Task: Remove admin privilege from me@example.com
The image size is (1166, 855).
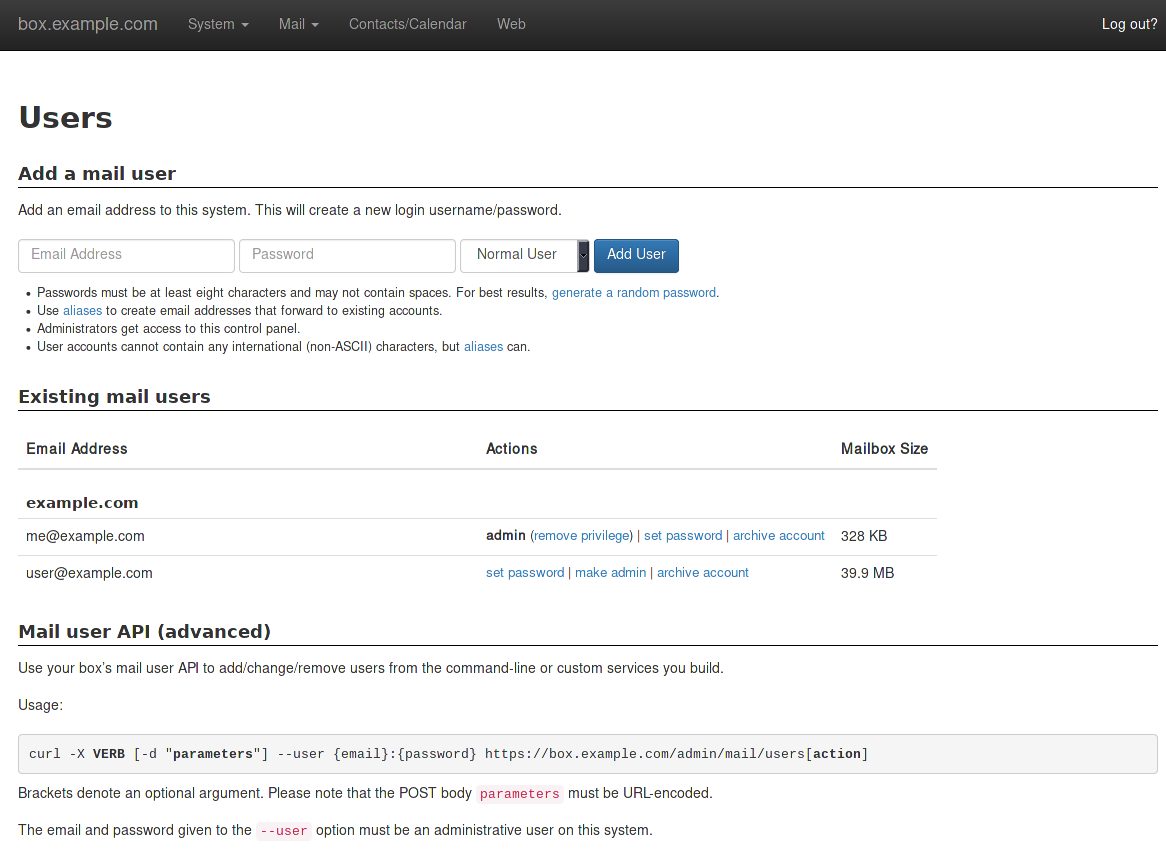Action: (x=581, y=535)
